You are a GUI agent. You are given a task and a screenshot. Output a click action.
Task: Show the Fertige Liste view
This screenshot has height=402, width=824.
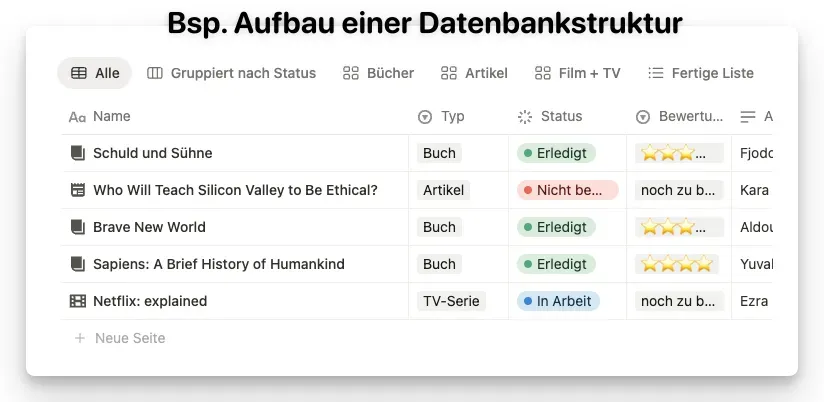click(701, 73)
